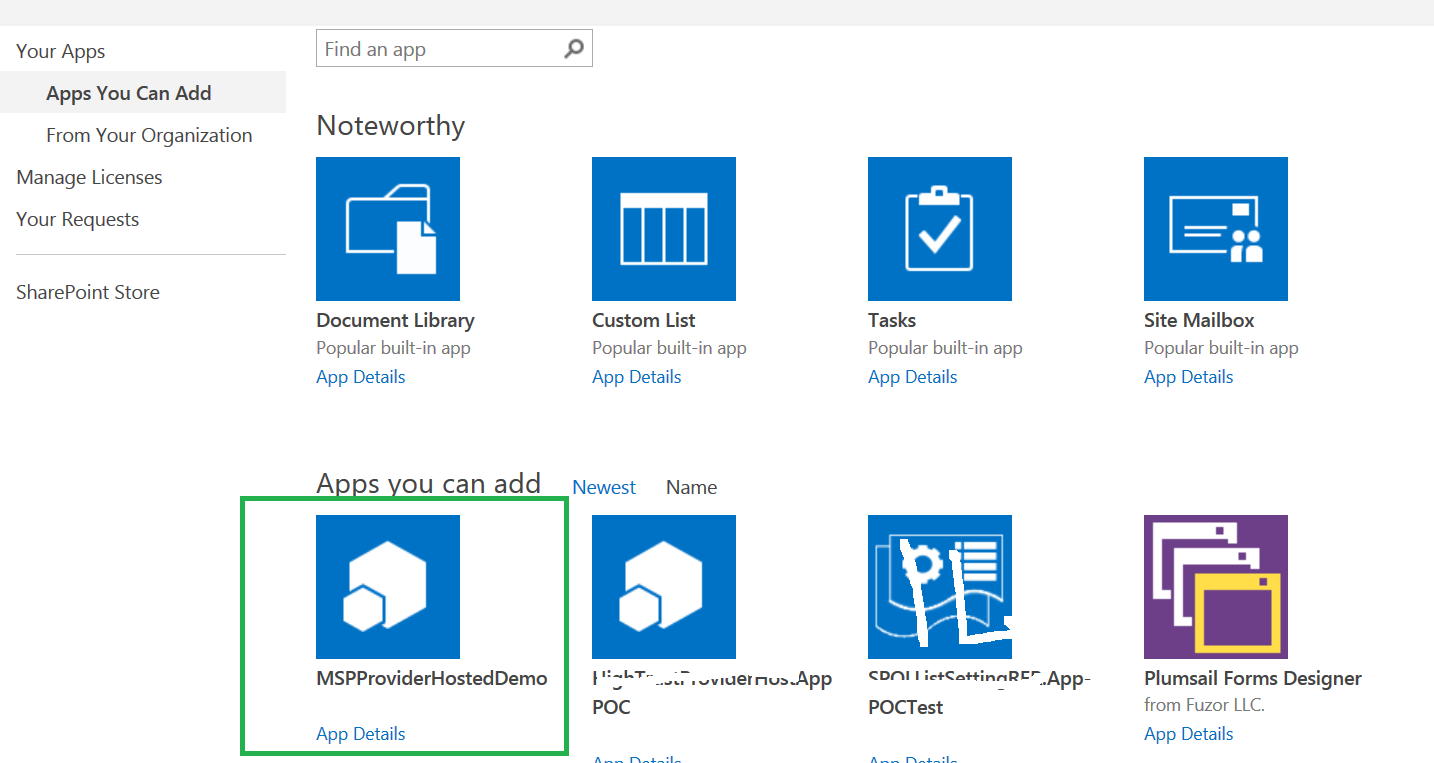Open the Document Library app icon
This screenshot has height=763, width=1434.
point(388,228)
